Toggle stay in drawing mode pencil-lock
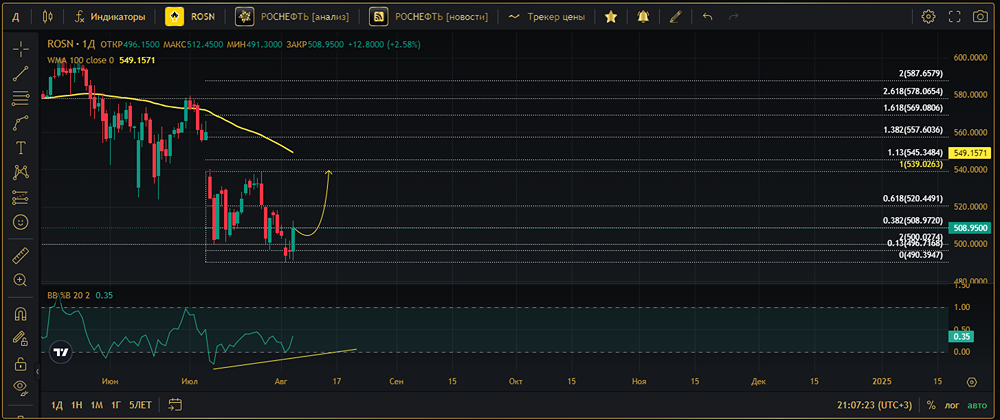The height and width of the screenshot is (420, 1000). coord(20,339)
